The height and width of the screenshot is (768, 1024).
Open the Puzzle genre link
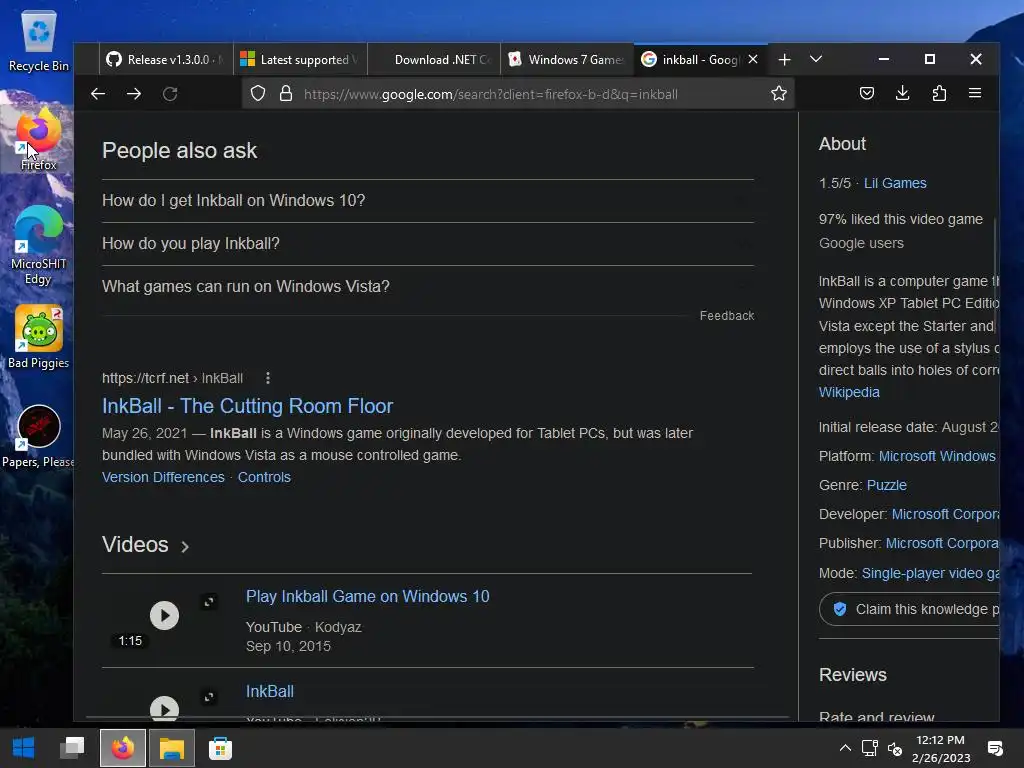(886, 485)
